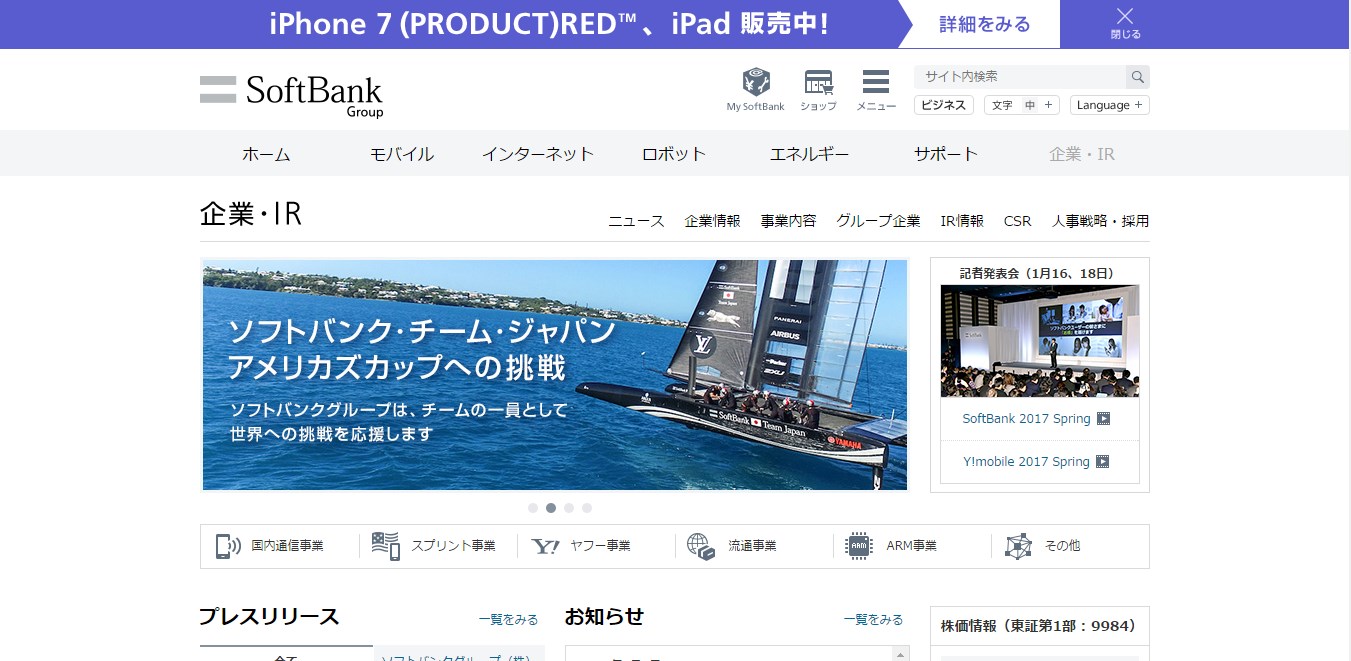Open その他 network cube icon
The height and width of the screenshot is (661, 1351).
[x=1018, y=546]
